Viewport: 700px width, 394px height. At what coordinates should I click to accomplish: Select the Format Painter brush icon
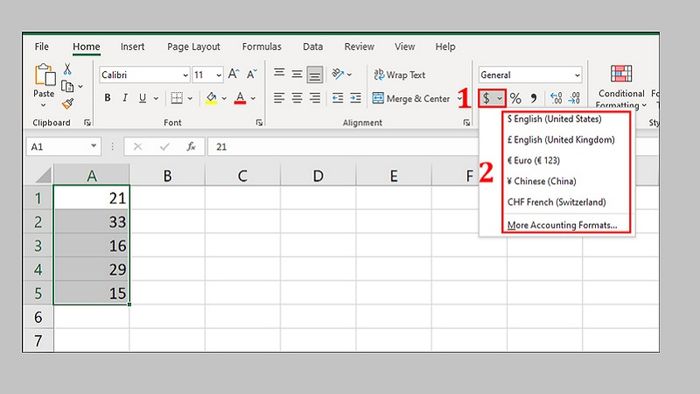[67, 104]
